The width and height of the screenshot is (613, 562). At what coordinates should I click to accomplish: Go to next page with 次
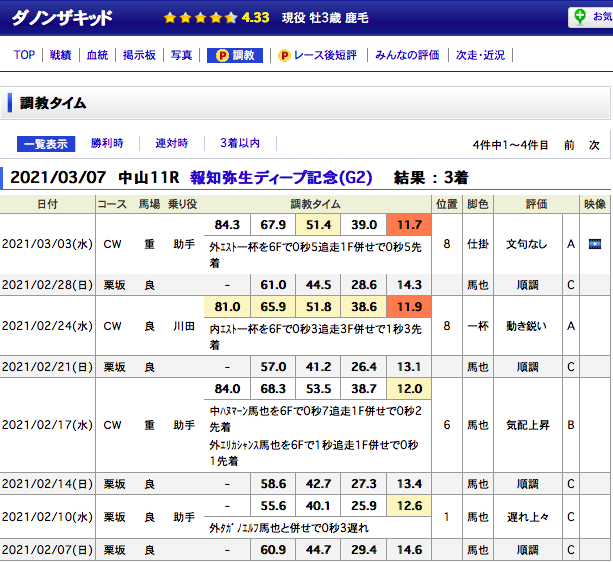click(594, 145)
